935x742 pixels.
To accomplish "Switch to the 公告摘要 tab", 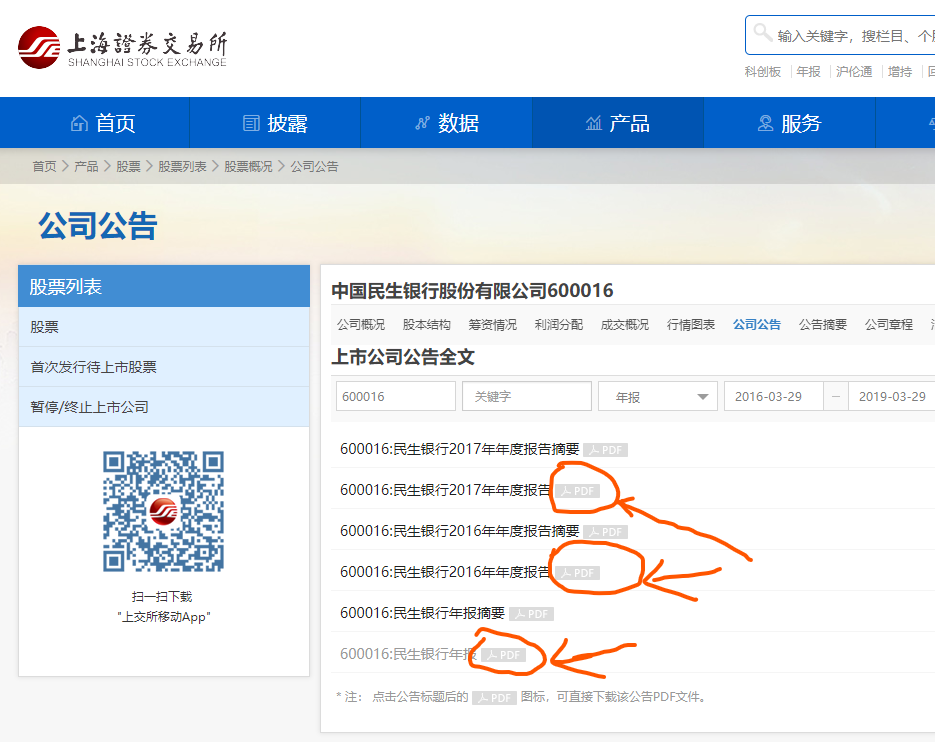I will pos(823,324).
